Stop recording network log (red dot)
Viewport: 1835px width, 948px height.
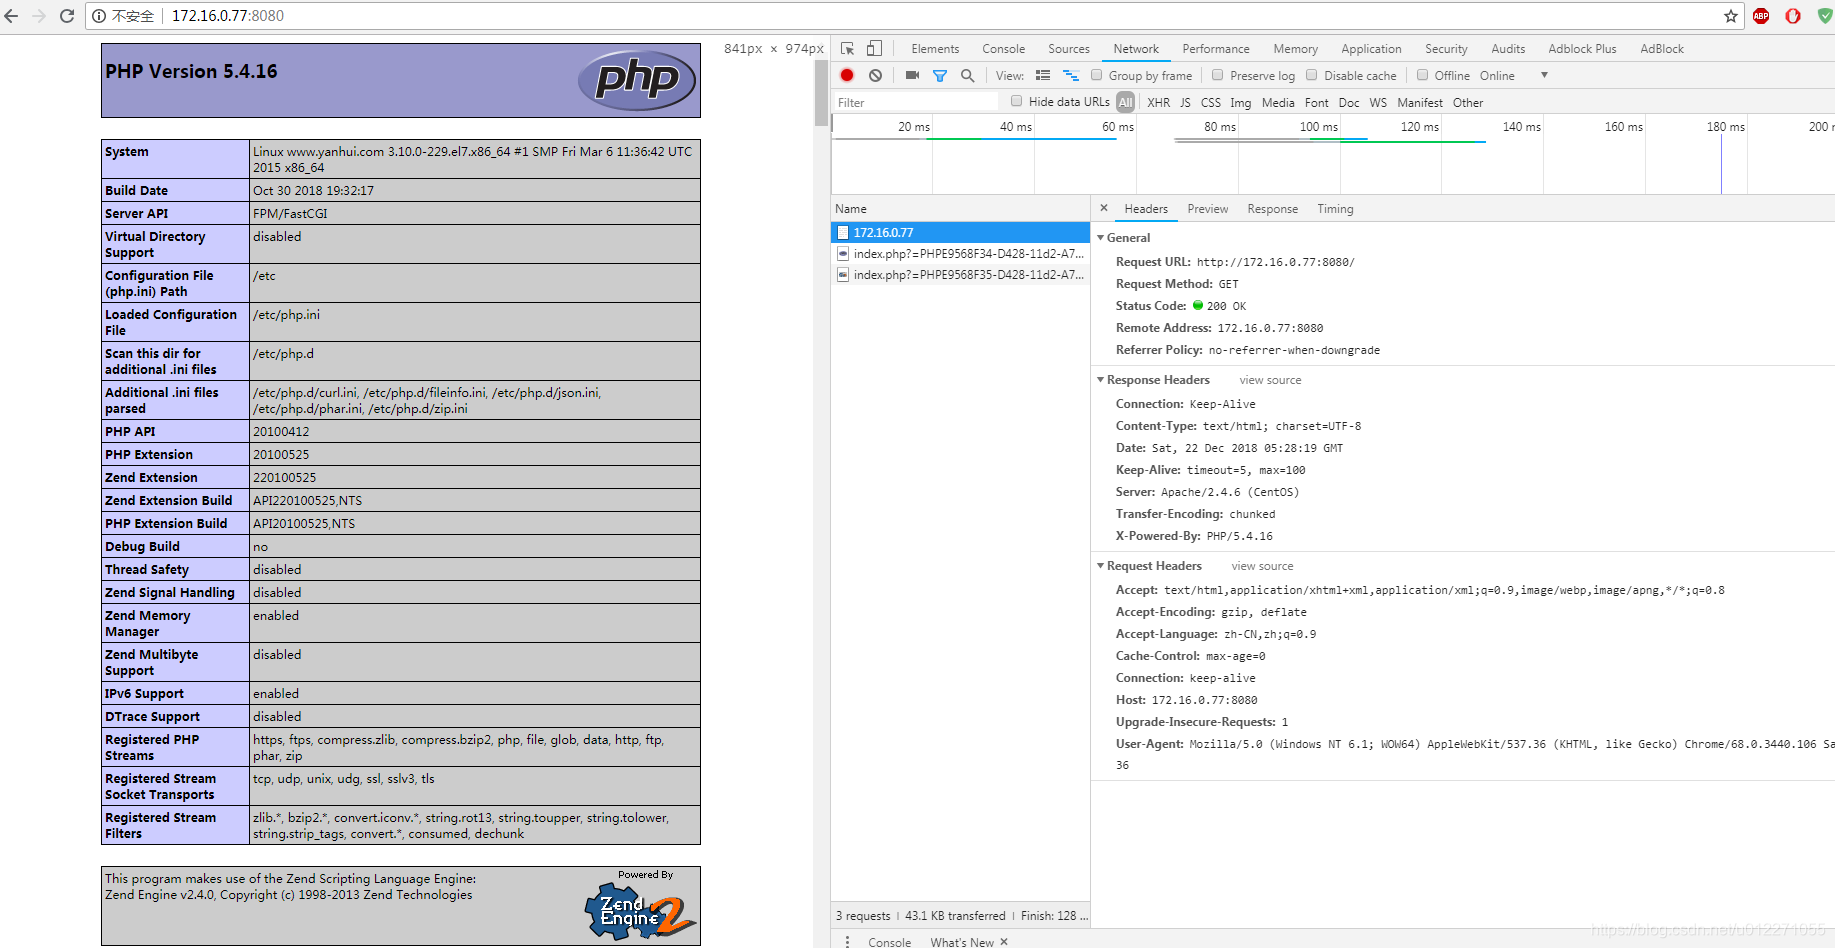pos(847,75)
